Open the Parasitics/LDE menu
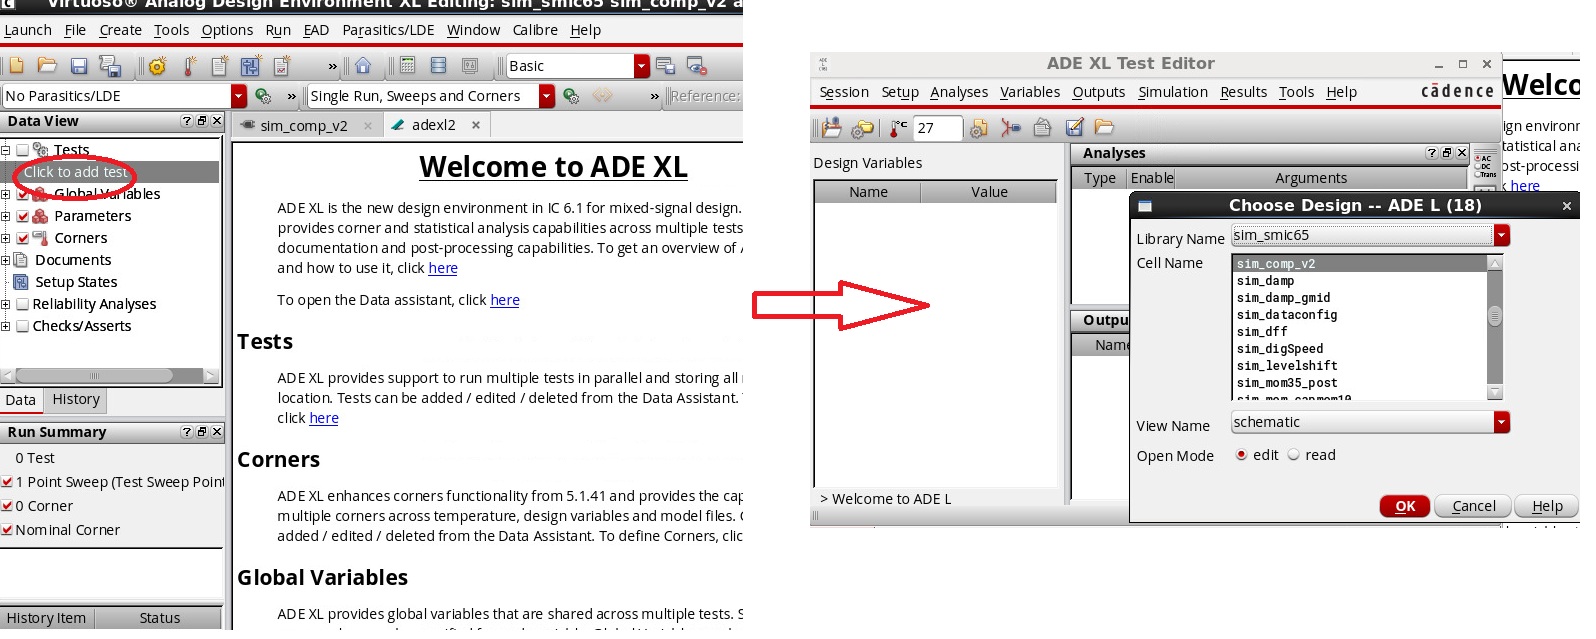Viewport: 1596px width, 639px height. [388, 30]
